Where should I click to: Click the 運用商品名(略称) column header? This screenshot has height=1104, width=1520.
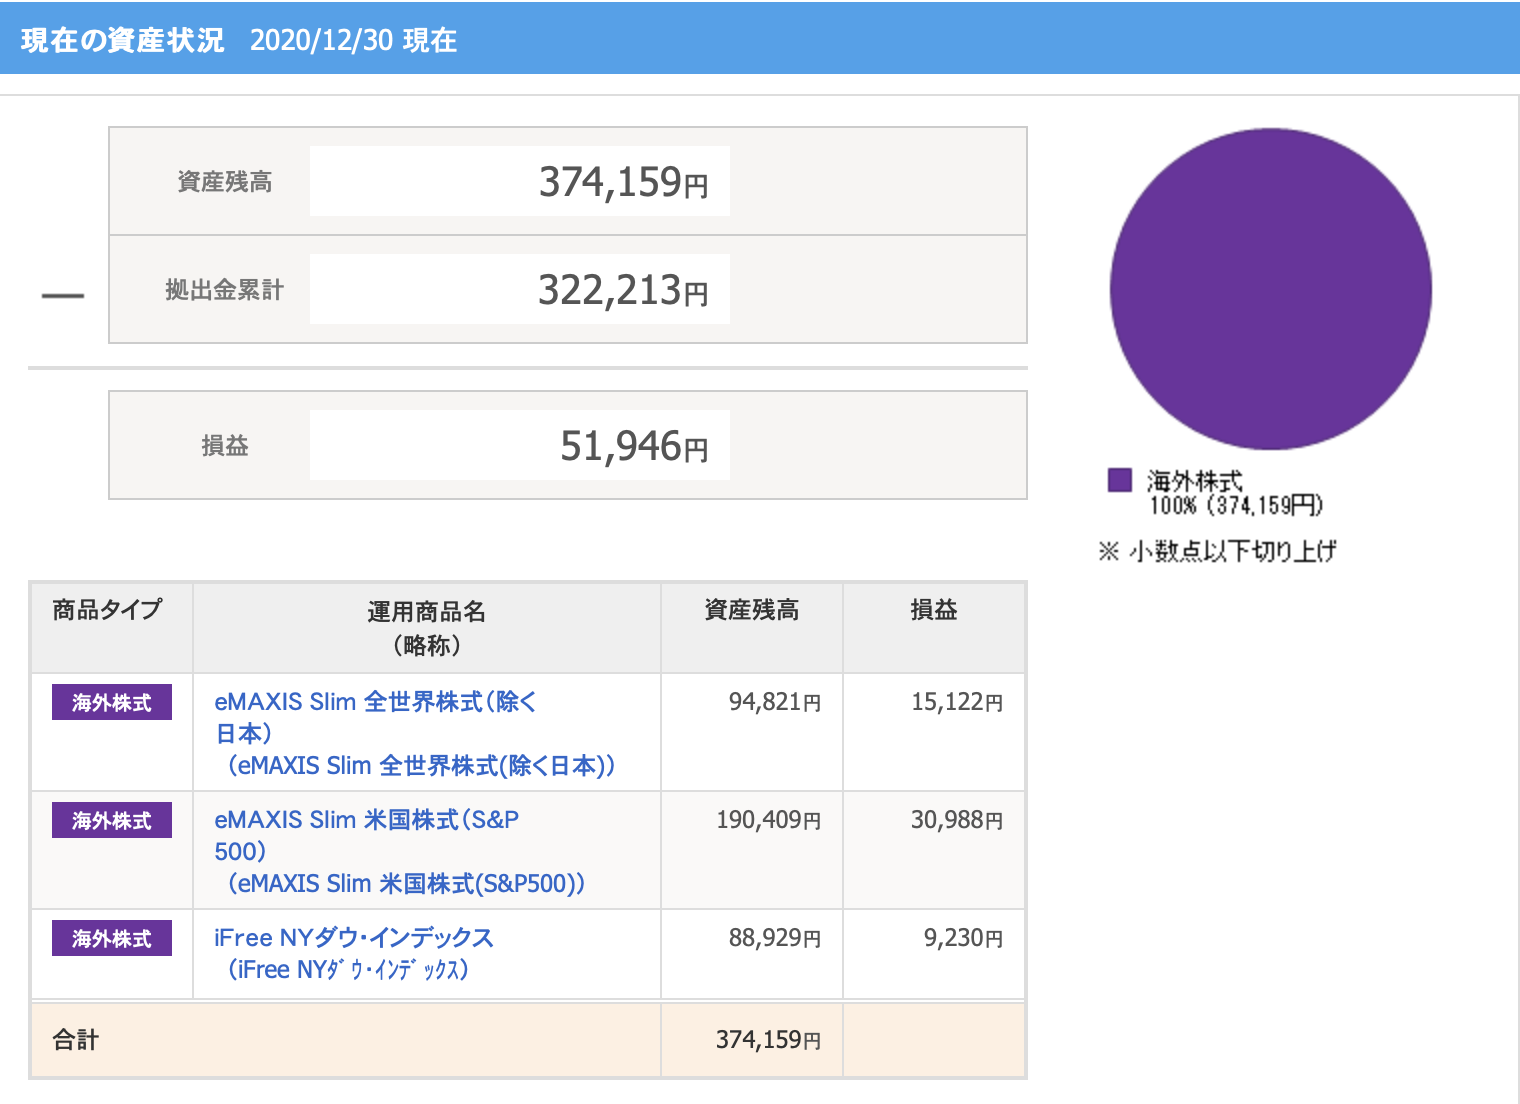pos(427,628)
